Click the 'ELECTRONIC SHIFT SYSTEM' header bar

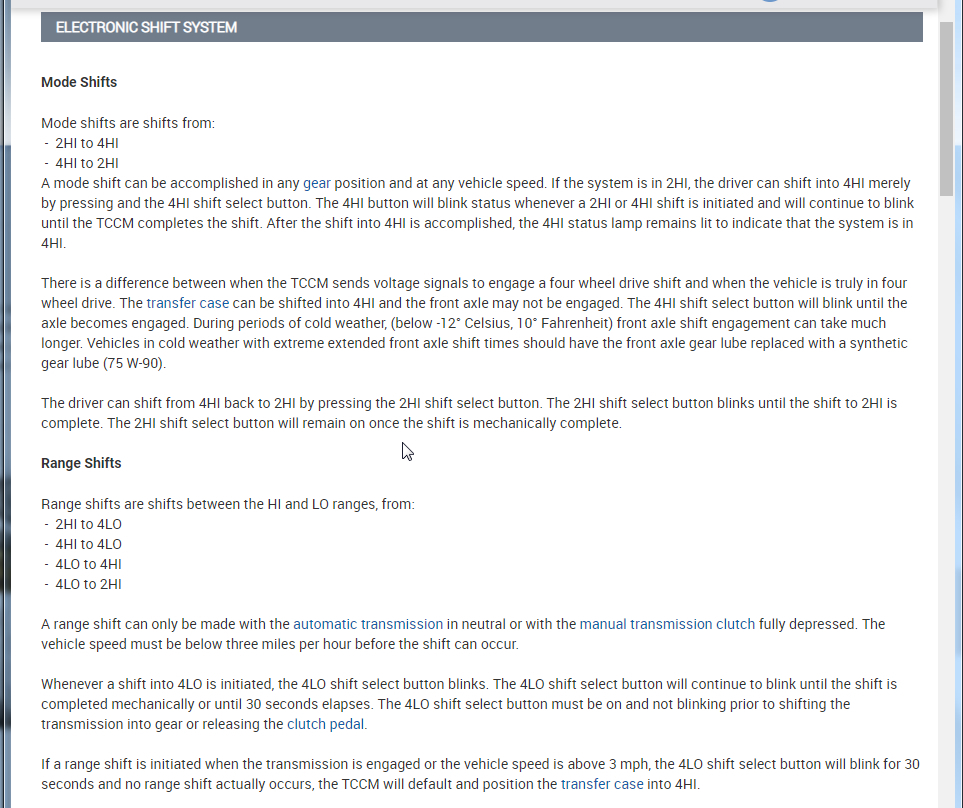(481, 27)
